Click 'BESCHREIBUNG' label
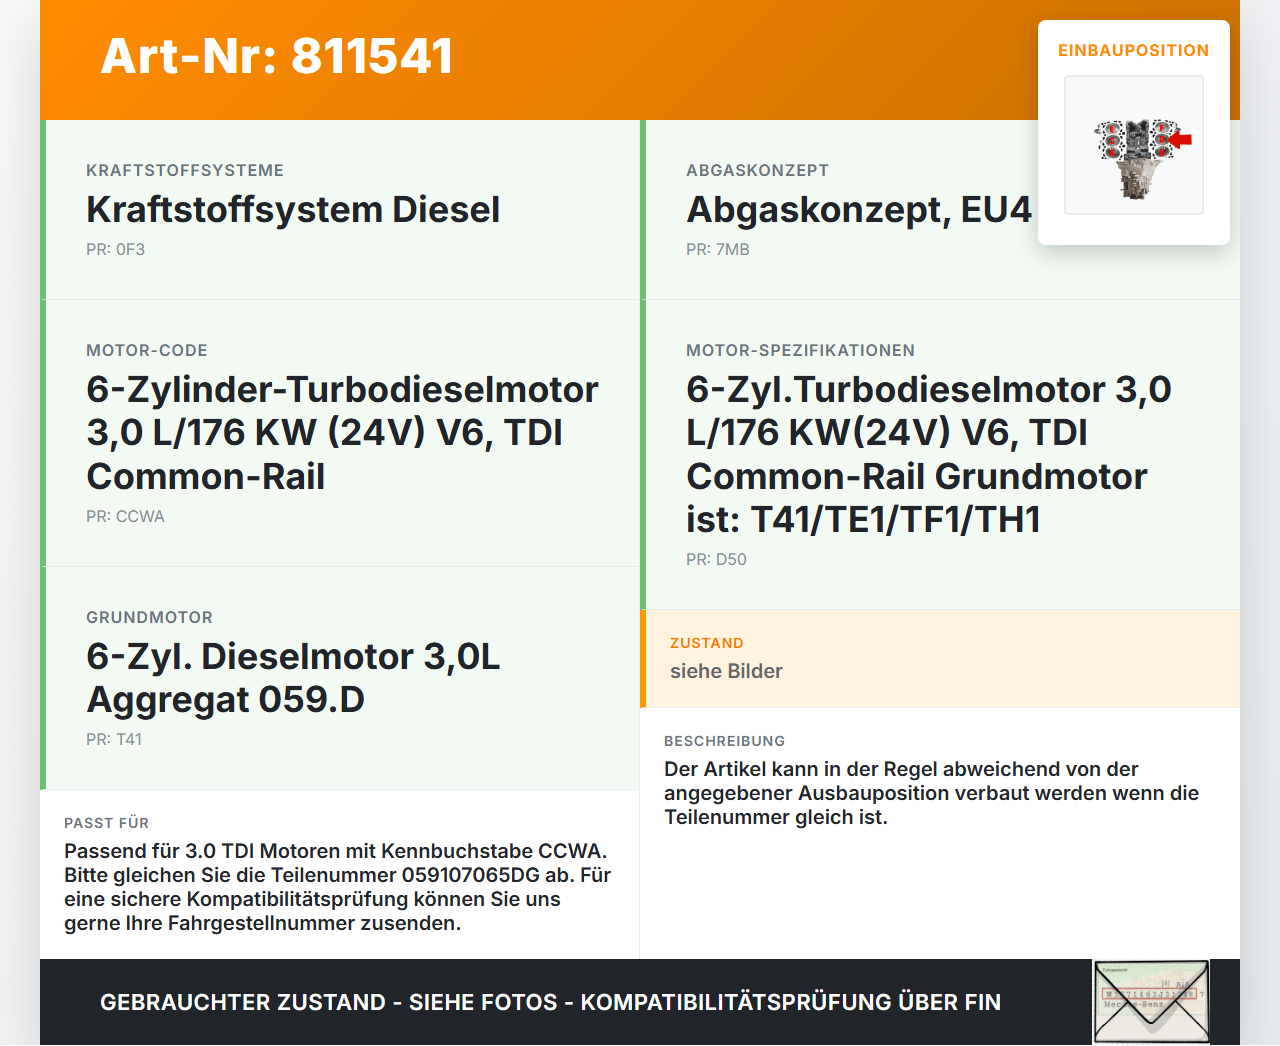Image resolution: width=1280 pixels, height=1046 pixels. click(725, 741)
